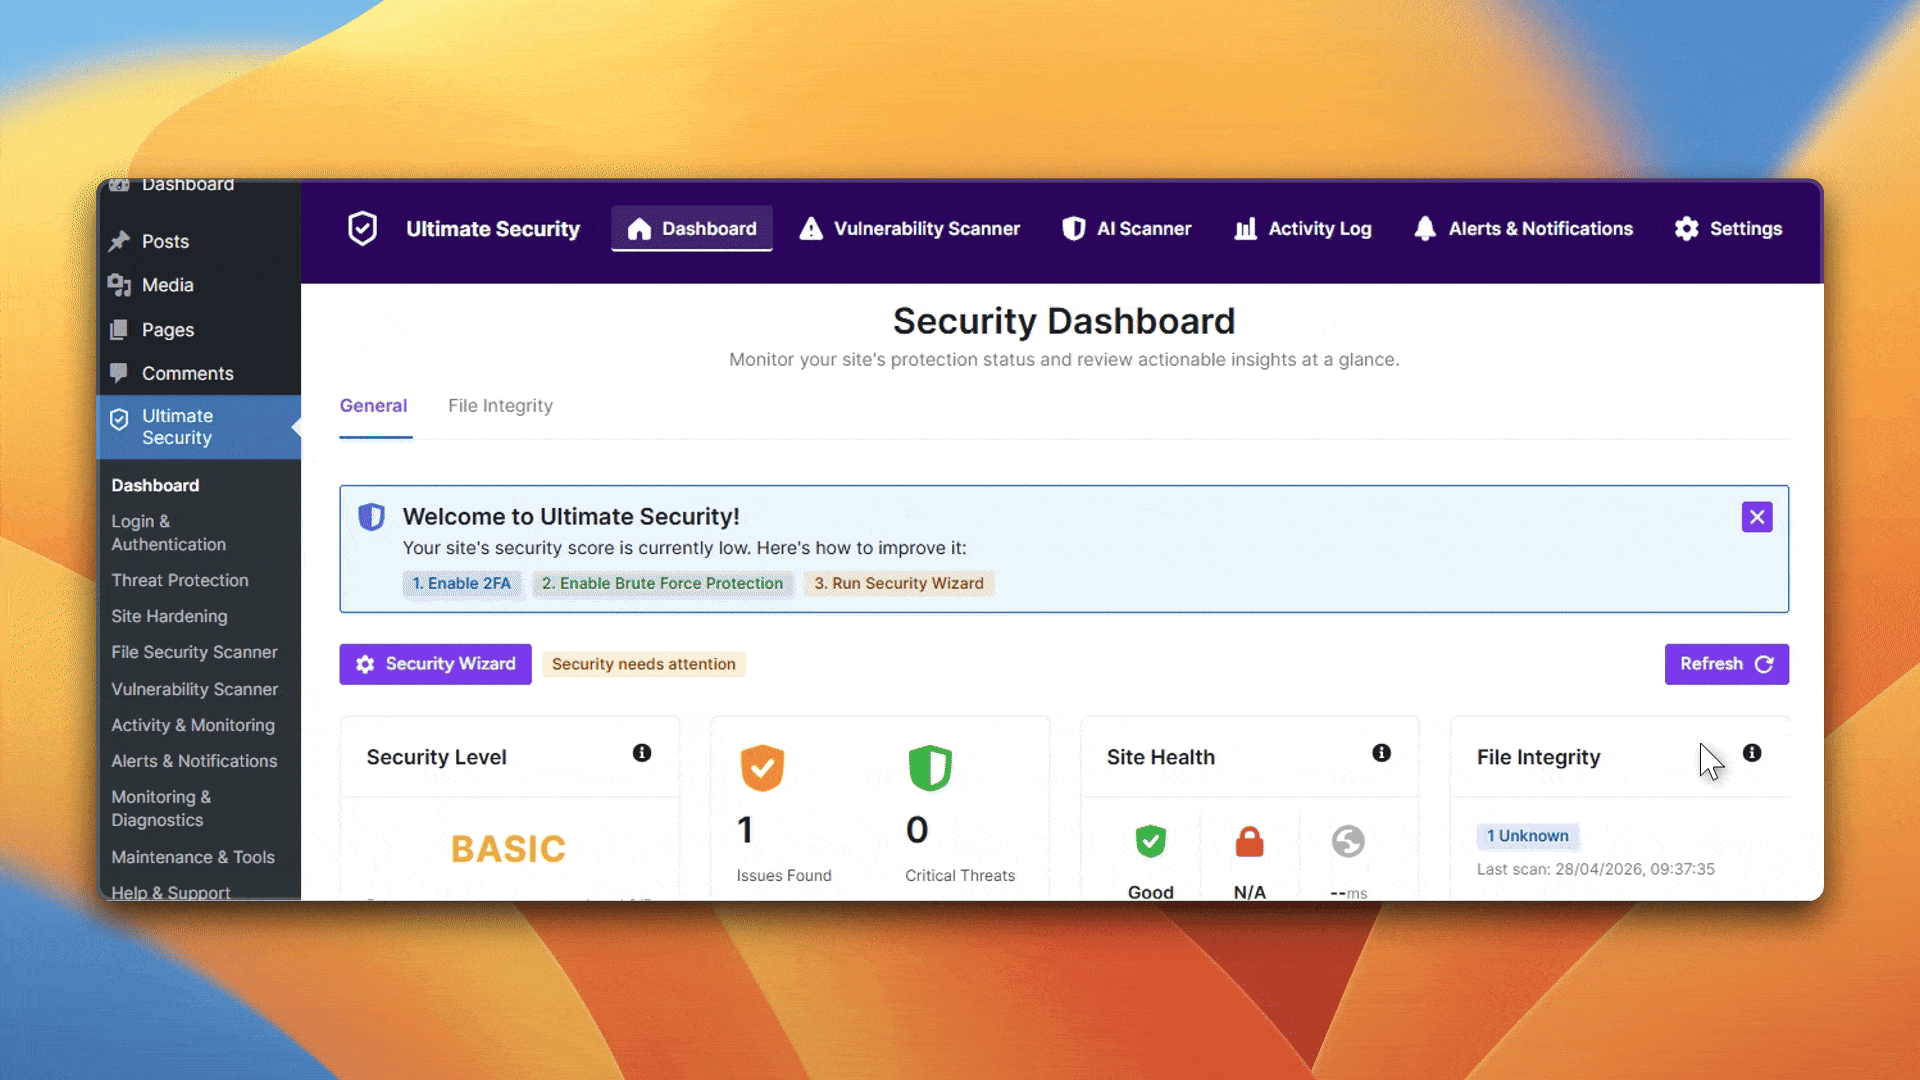Image resolution: width=1920 pixels, height=1080 pixels.
Task: Launch the Security Wizard button
Action: (x=435, y=664)
